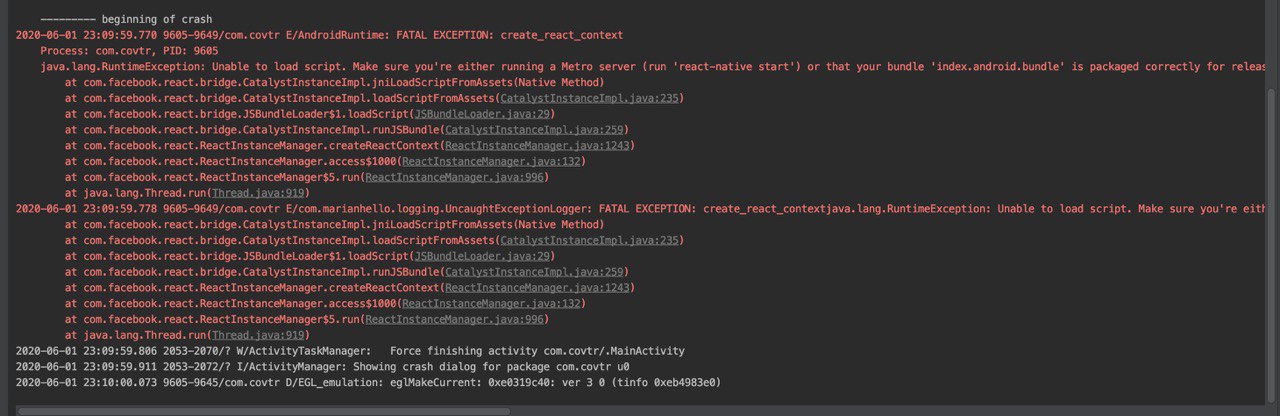Image resolution: width=1280 pixels, height=416 pixels.
Task: Open Thread.java:919 link under AndroidRuntime exception
Action: tap(258, 193)
